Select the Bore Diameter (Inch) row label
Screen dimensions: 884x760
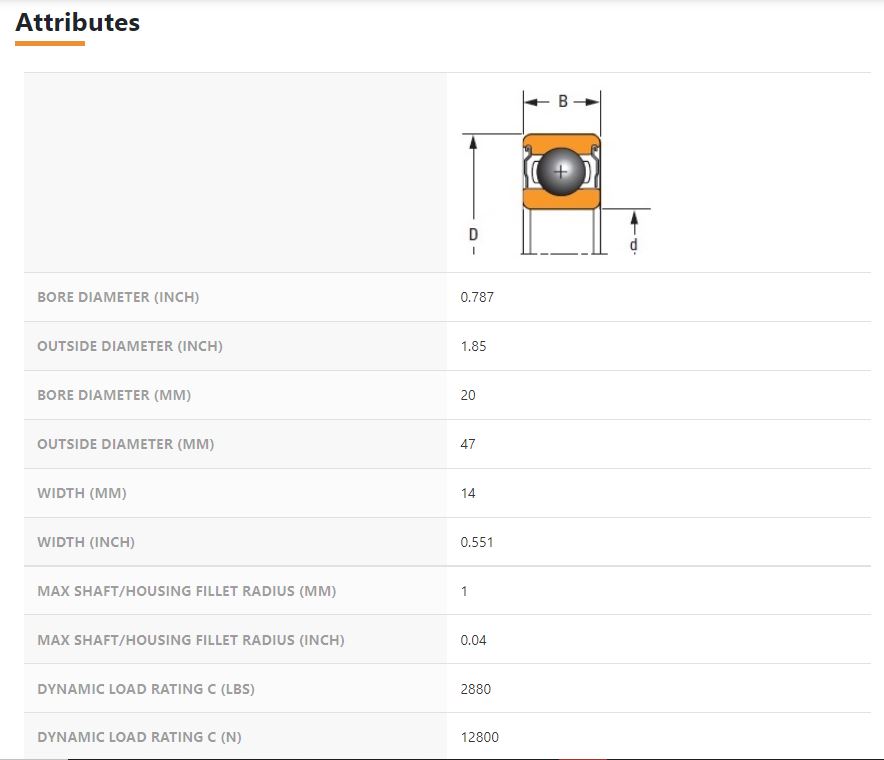point(118,297)
